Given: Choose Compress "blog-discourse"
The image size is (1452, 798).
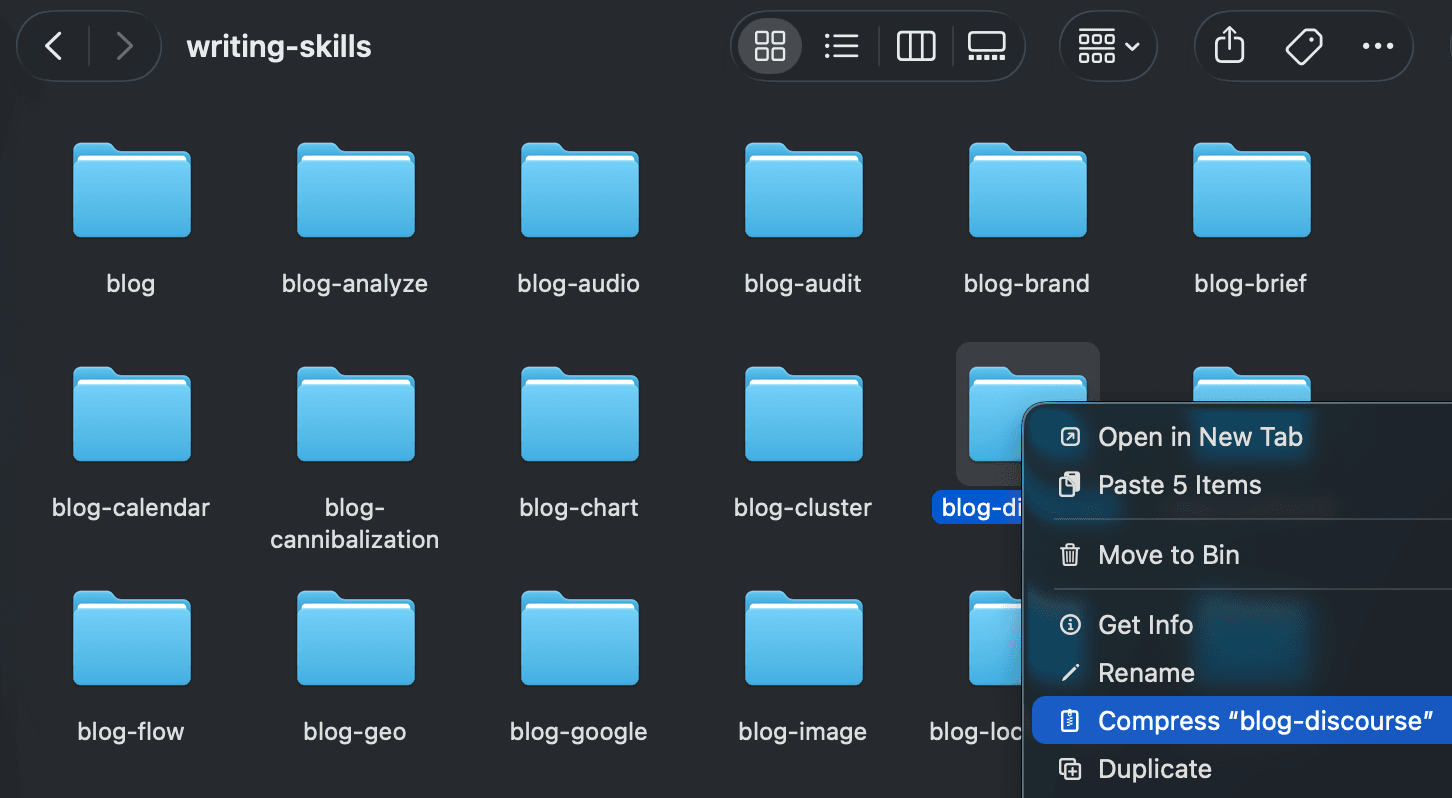Looking at the screenshot, I should (1241, 721).
